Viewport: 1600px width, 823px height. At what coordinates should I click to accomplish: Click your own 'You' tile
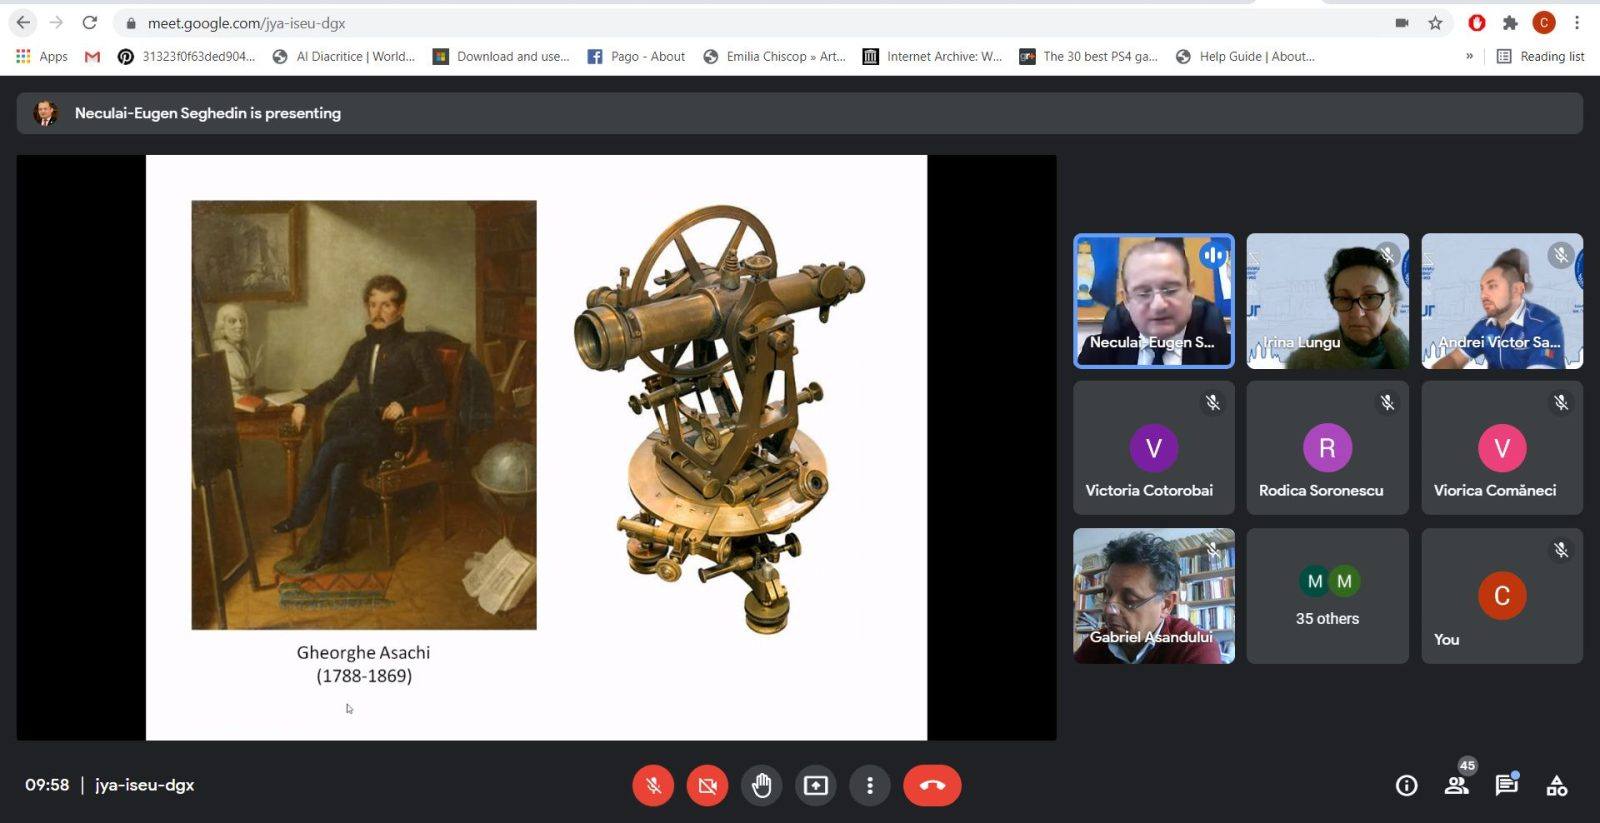(1502, 596)
